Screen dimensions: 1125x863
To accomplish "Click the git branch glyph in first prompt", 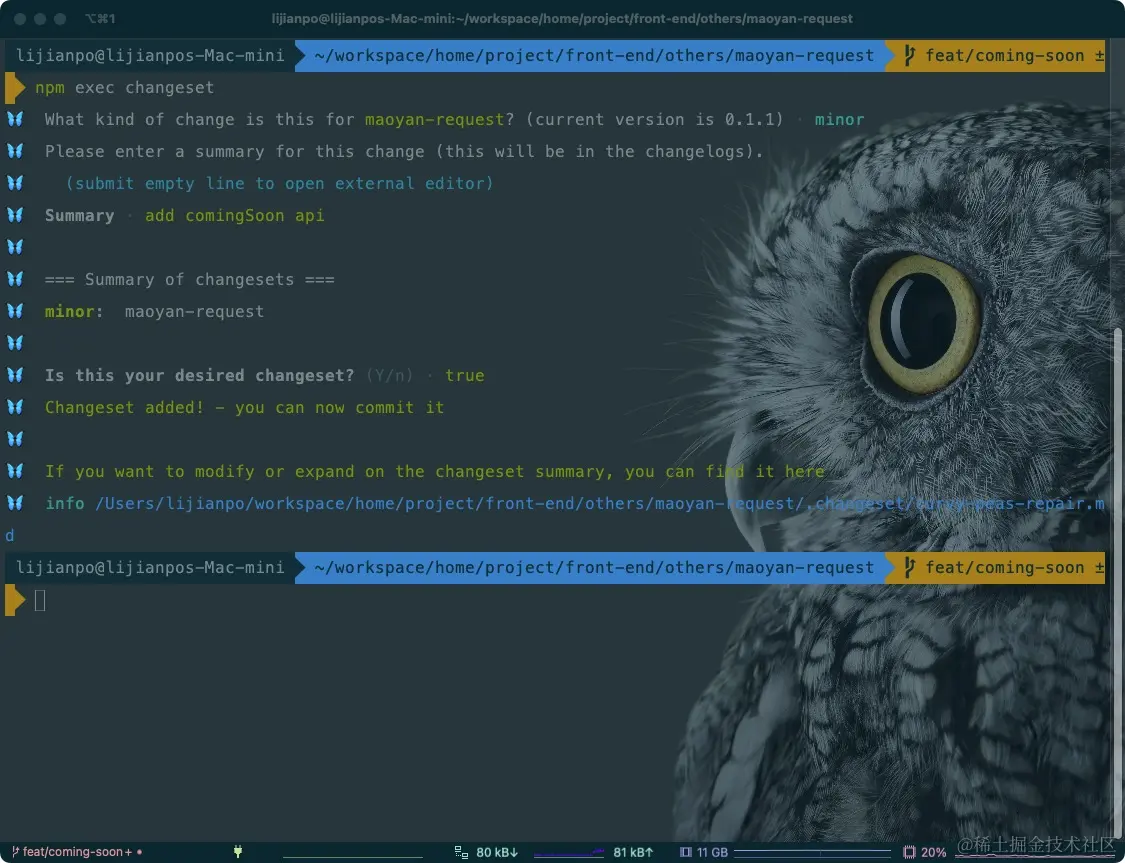I will 909,55.
